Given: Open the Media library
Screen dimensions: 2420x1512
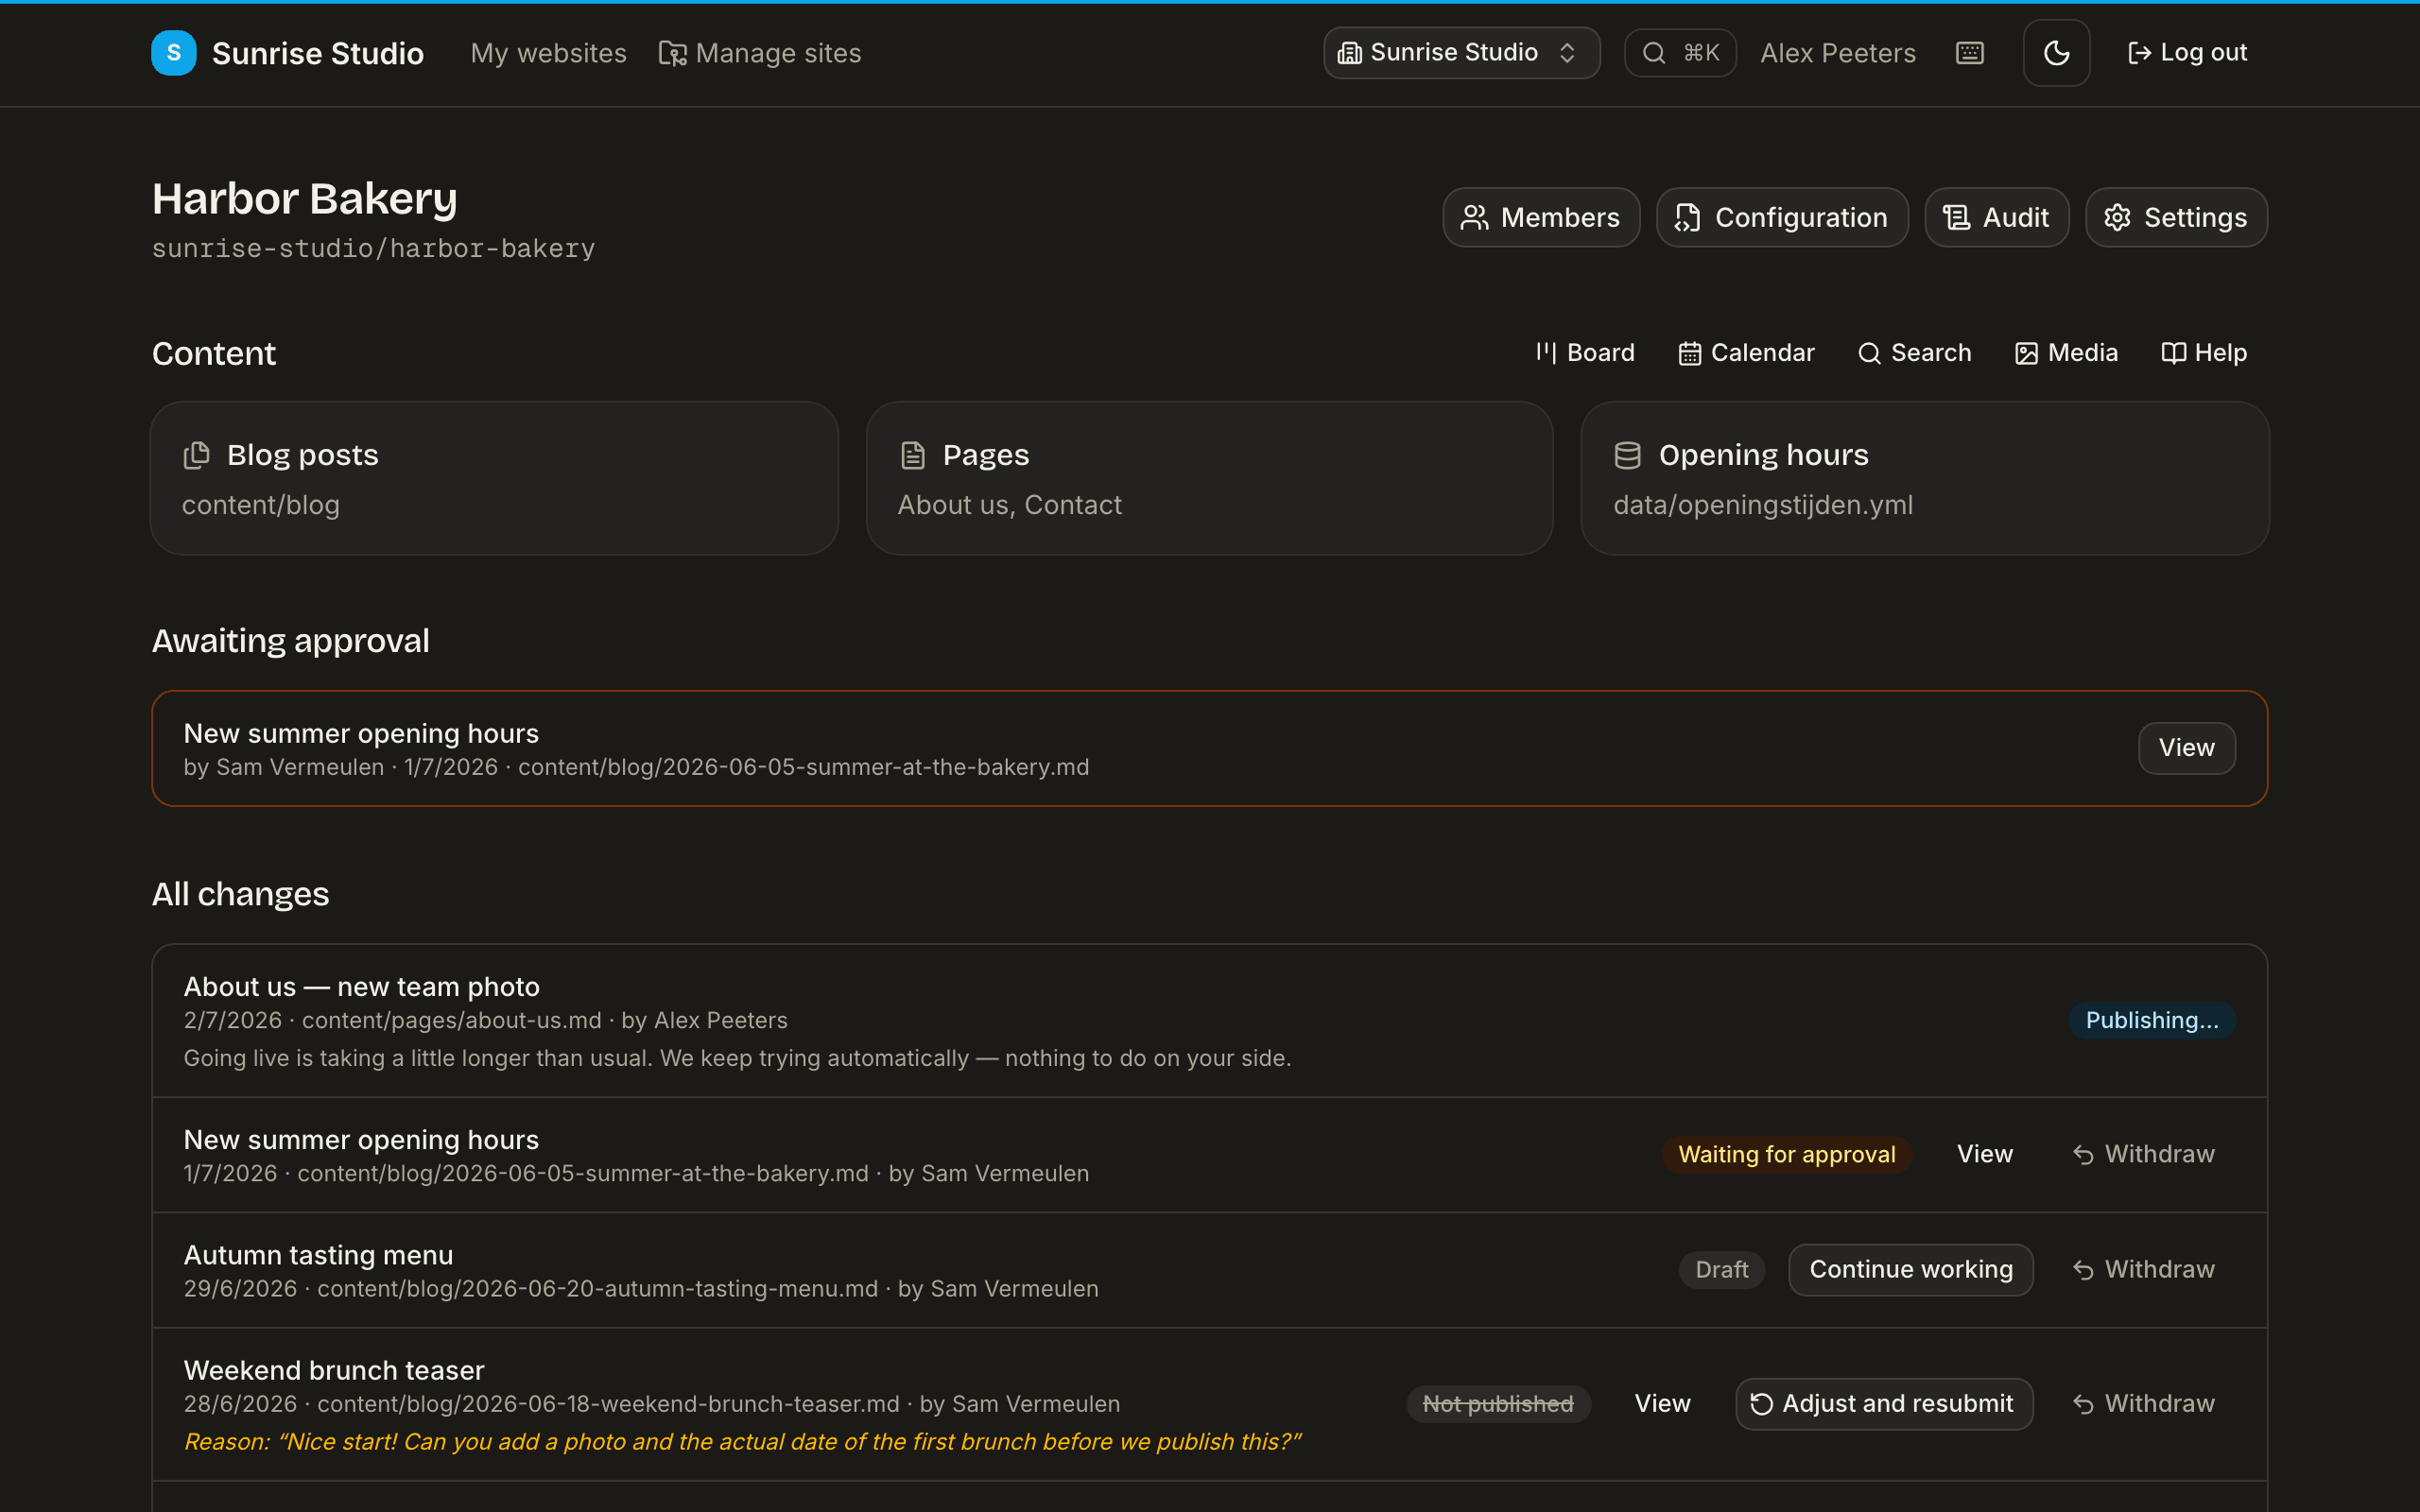Looking at the screenshot, I should 2066,353.
